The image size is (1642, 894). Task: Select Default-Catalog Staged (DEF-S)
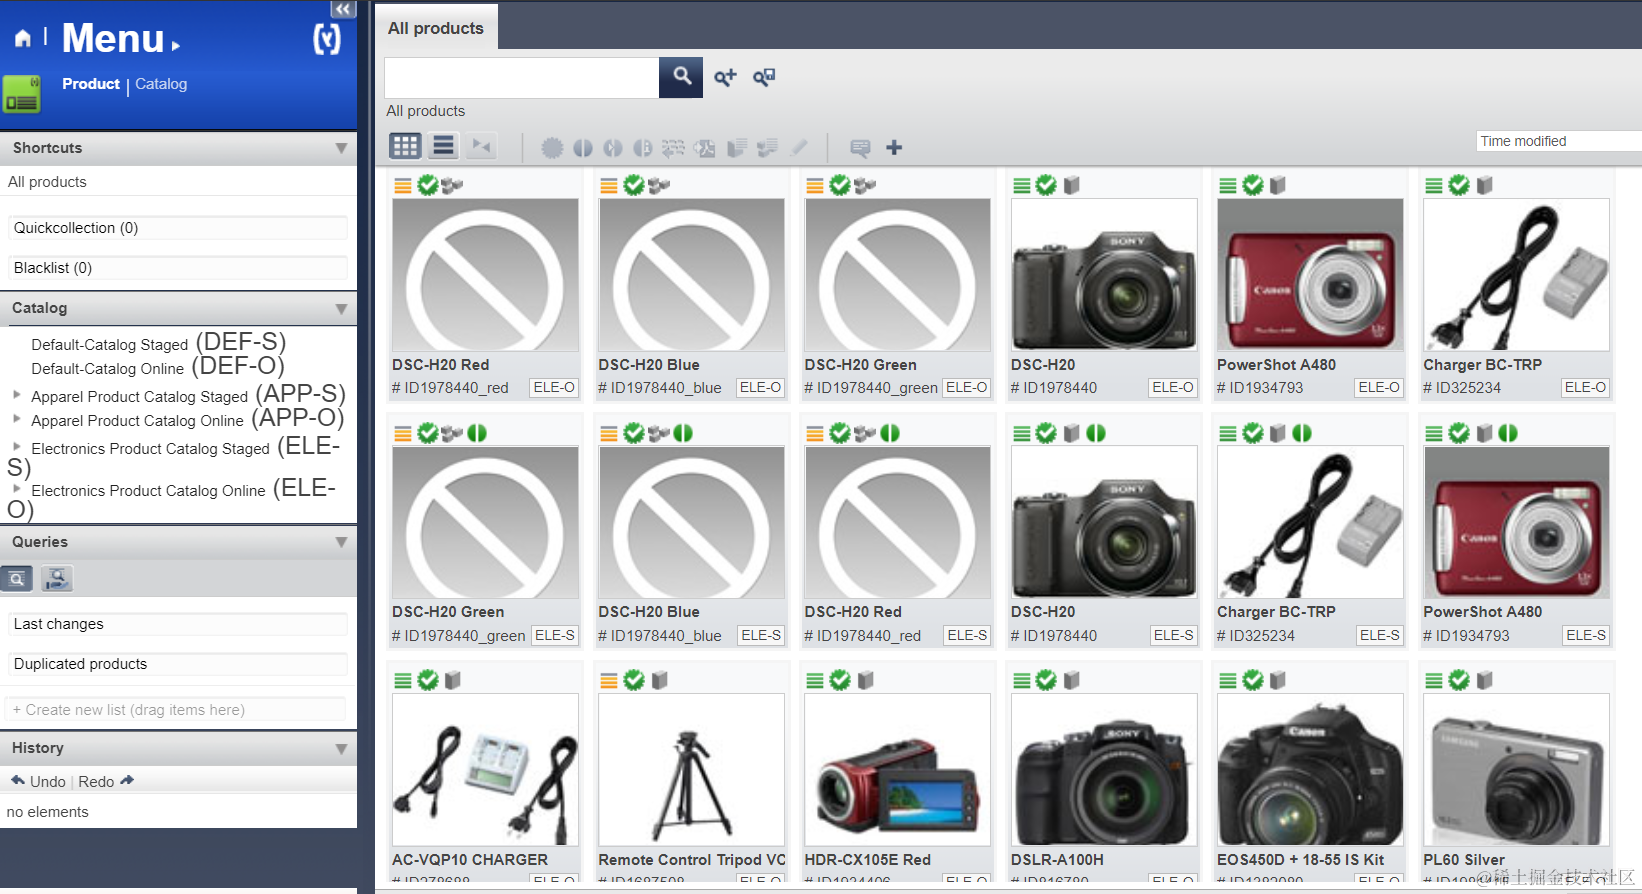[158, 343]
